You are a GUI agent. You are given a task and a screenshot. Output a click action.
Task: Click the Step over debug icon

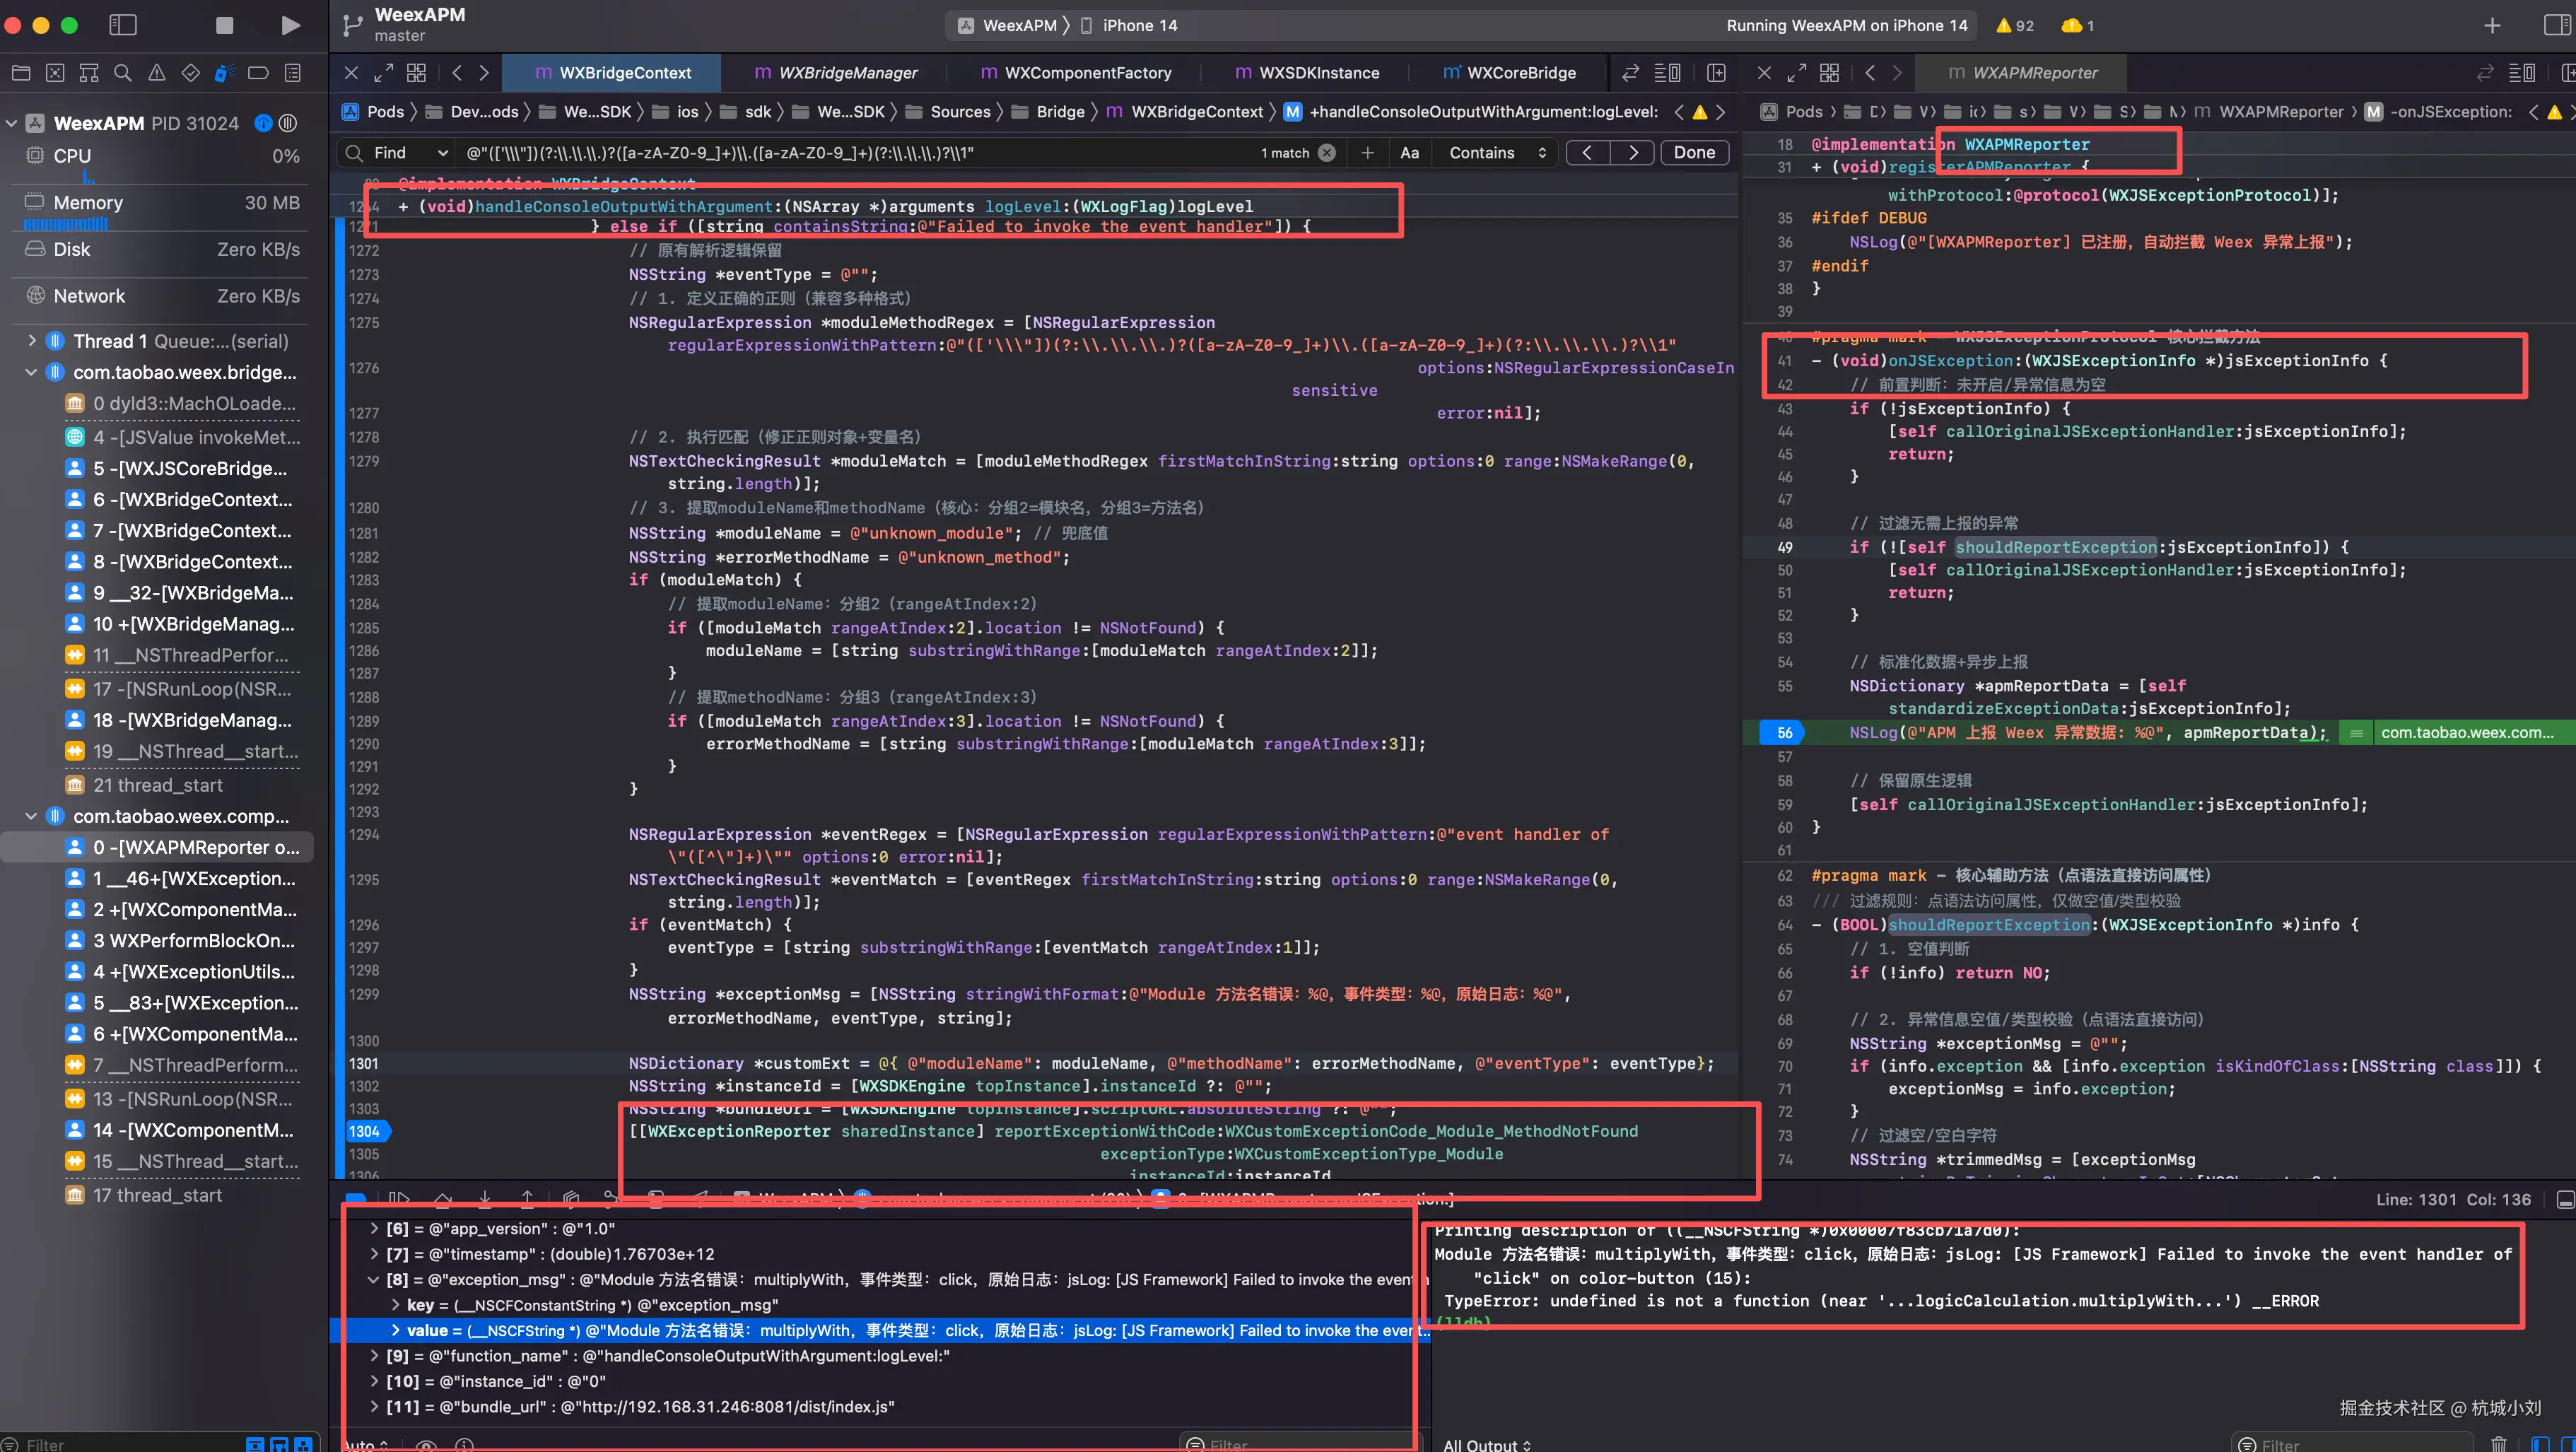point(442,1197)
